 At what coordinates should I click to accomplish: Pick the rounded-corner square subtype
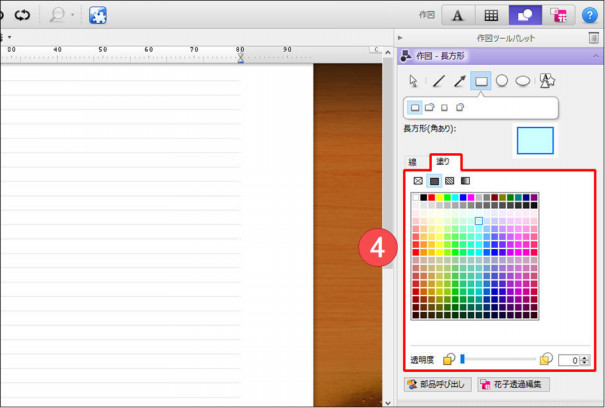[x=460, y=107]
